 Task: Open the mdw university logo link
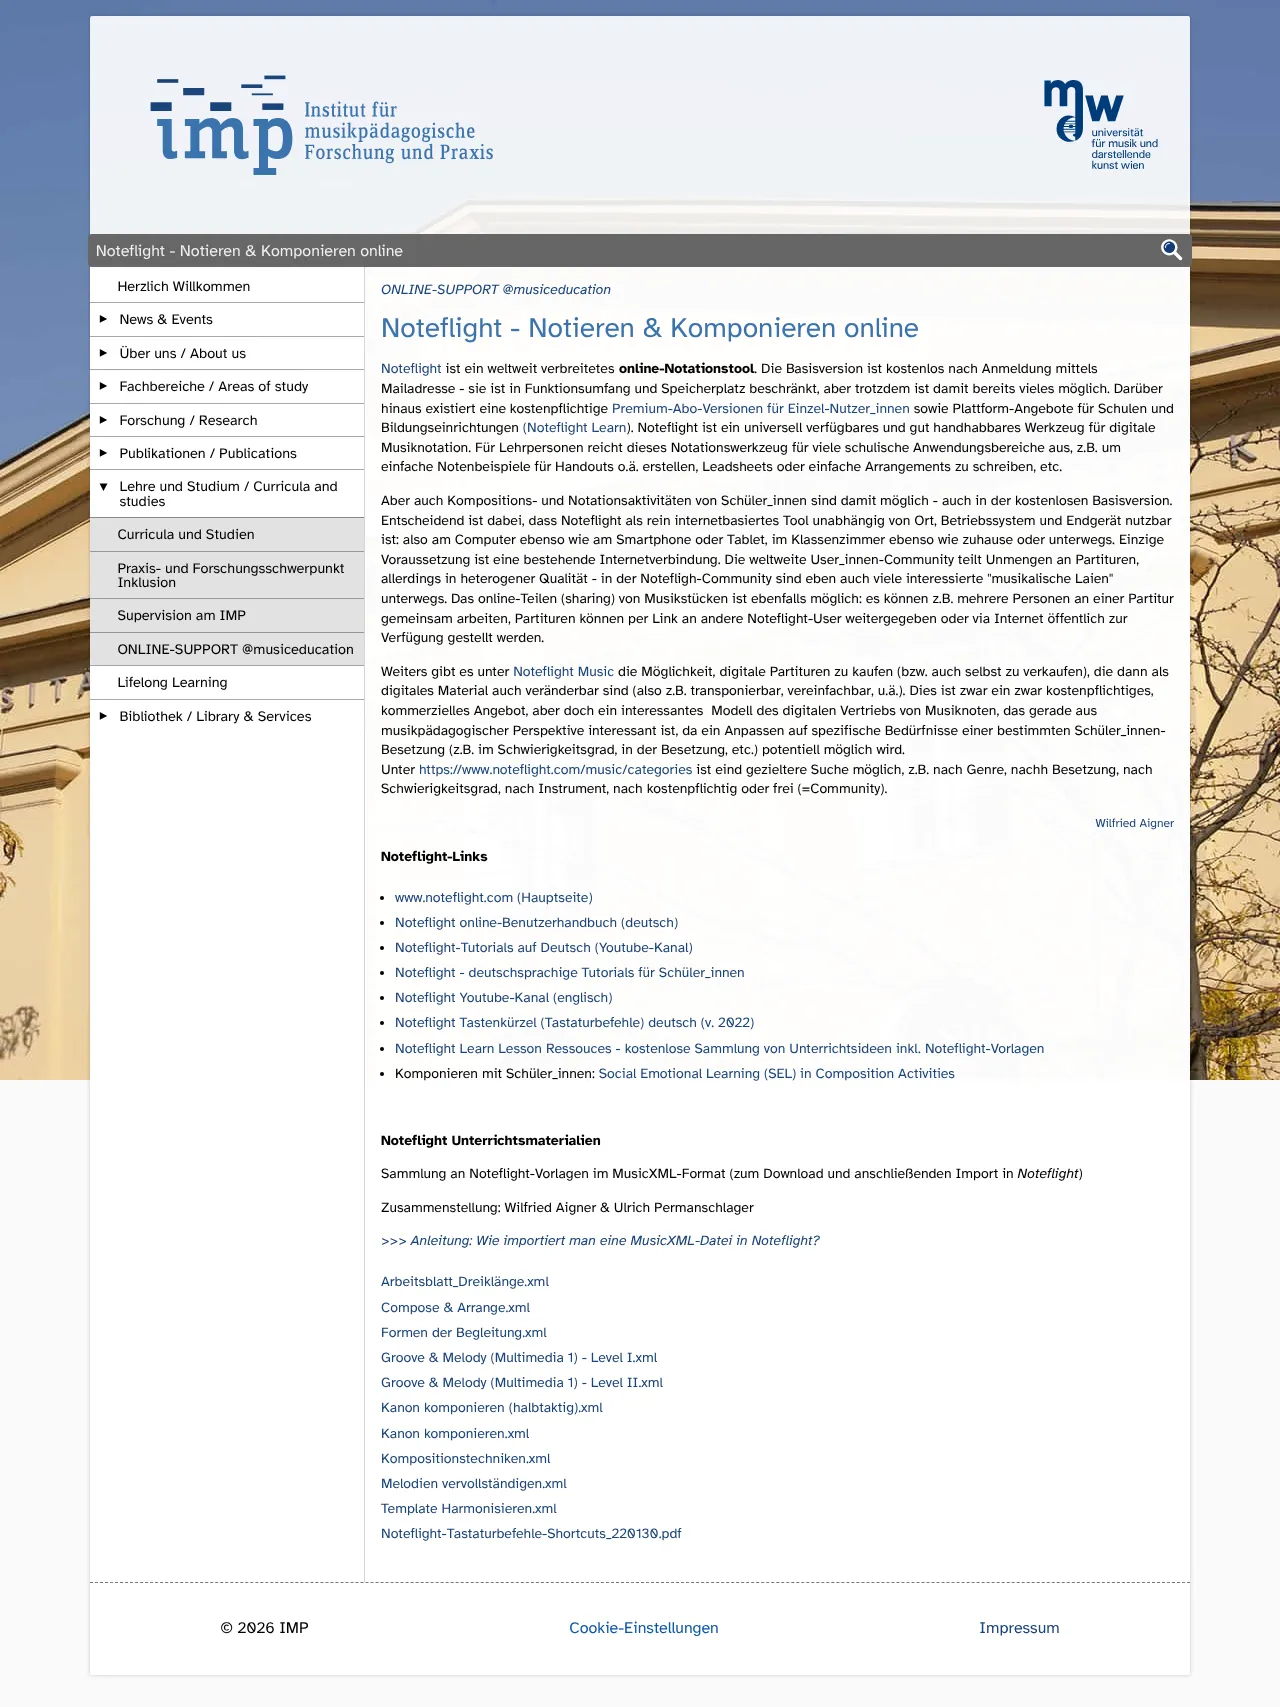tap(1100, 125)
